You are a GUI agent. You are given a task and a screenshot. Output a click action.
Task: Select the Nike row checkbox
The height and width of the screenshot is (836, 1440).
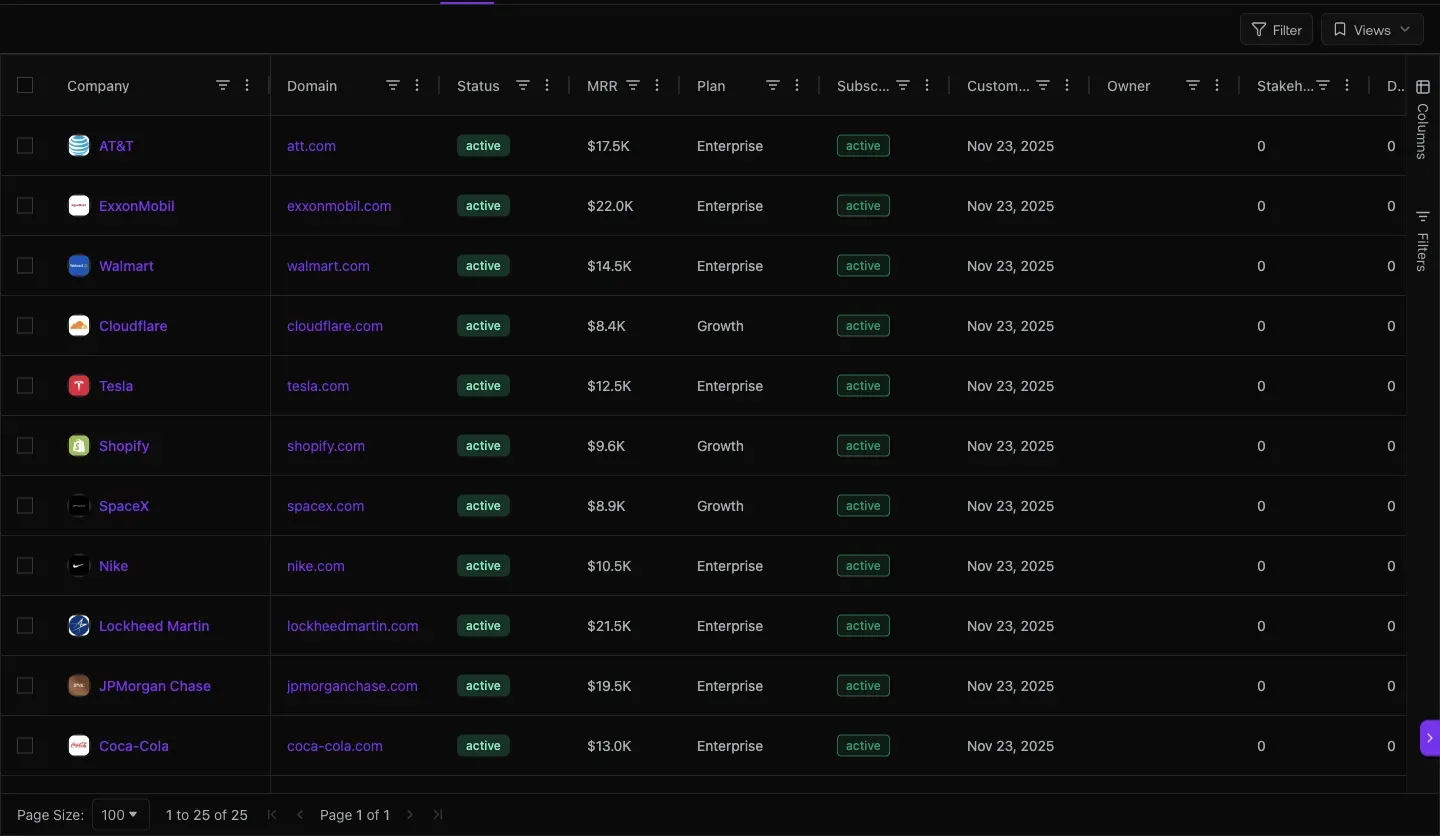coord(25,566)
